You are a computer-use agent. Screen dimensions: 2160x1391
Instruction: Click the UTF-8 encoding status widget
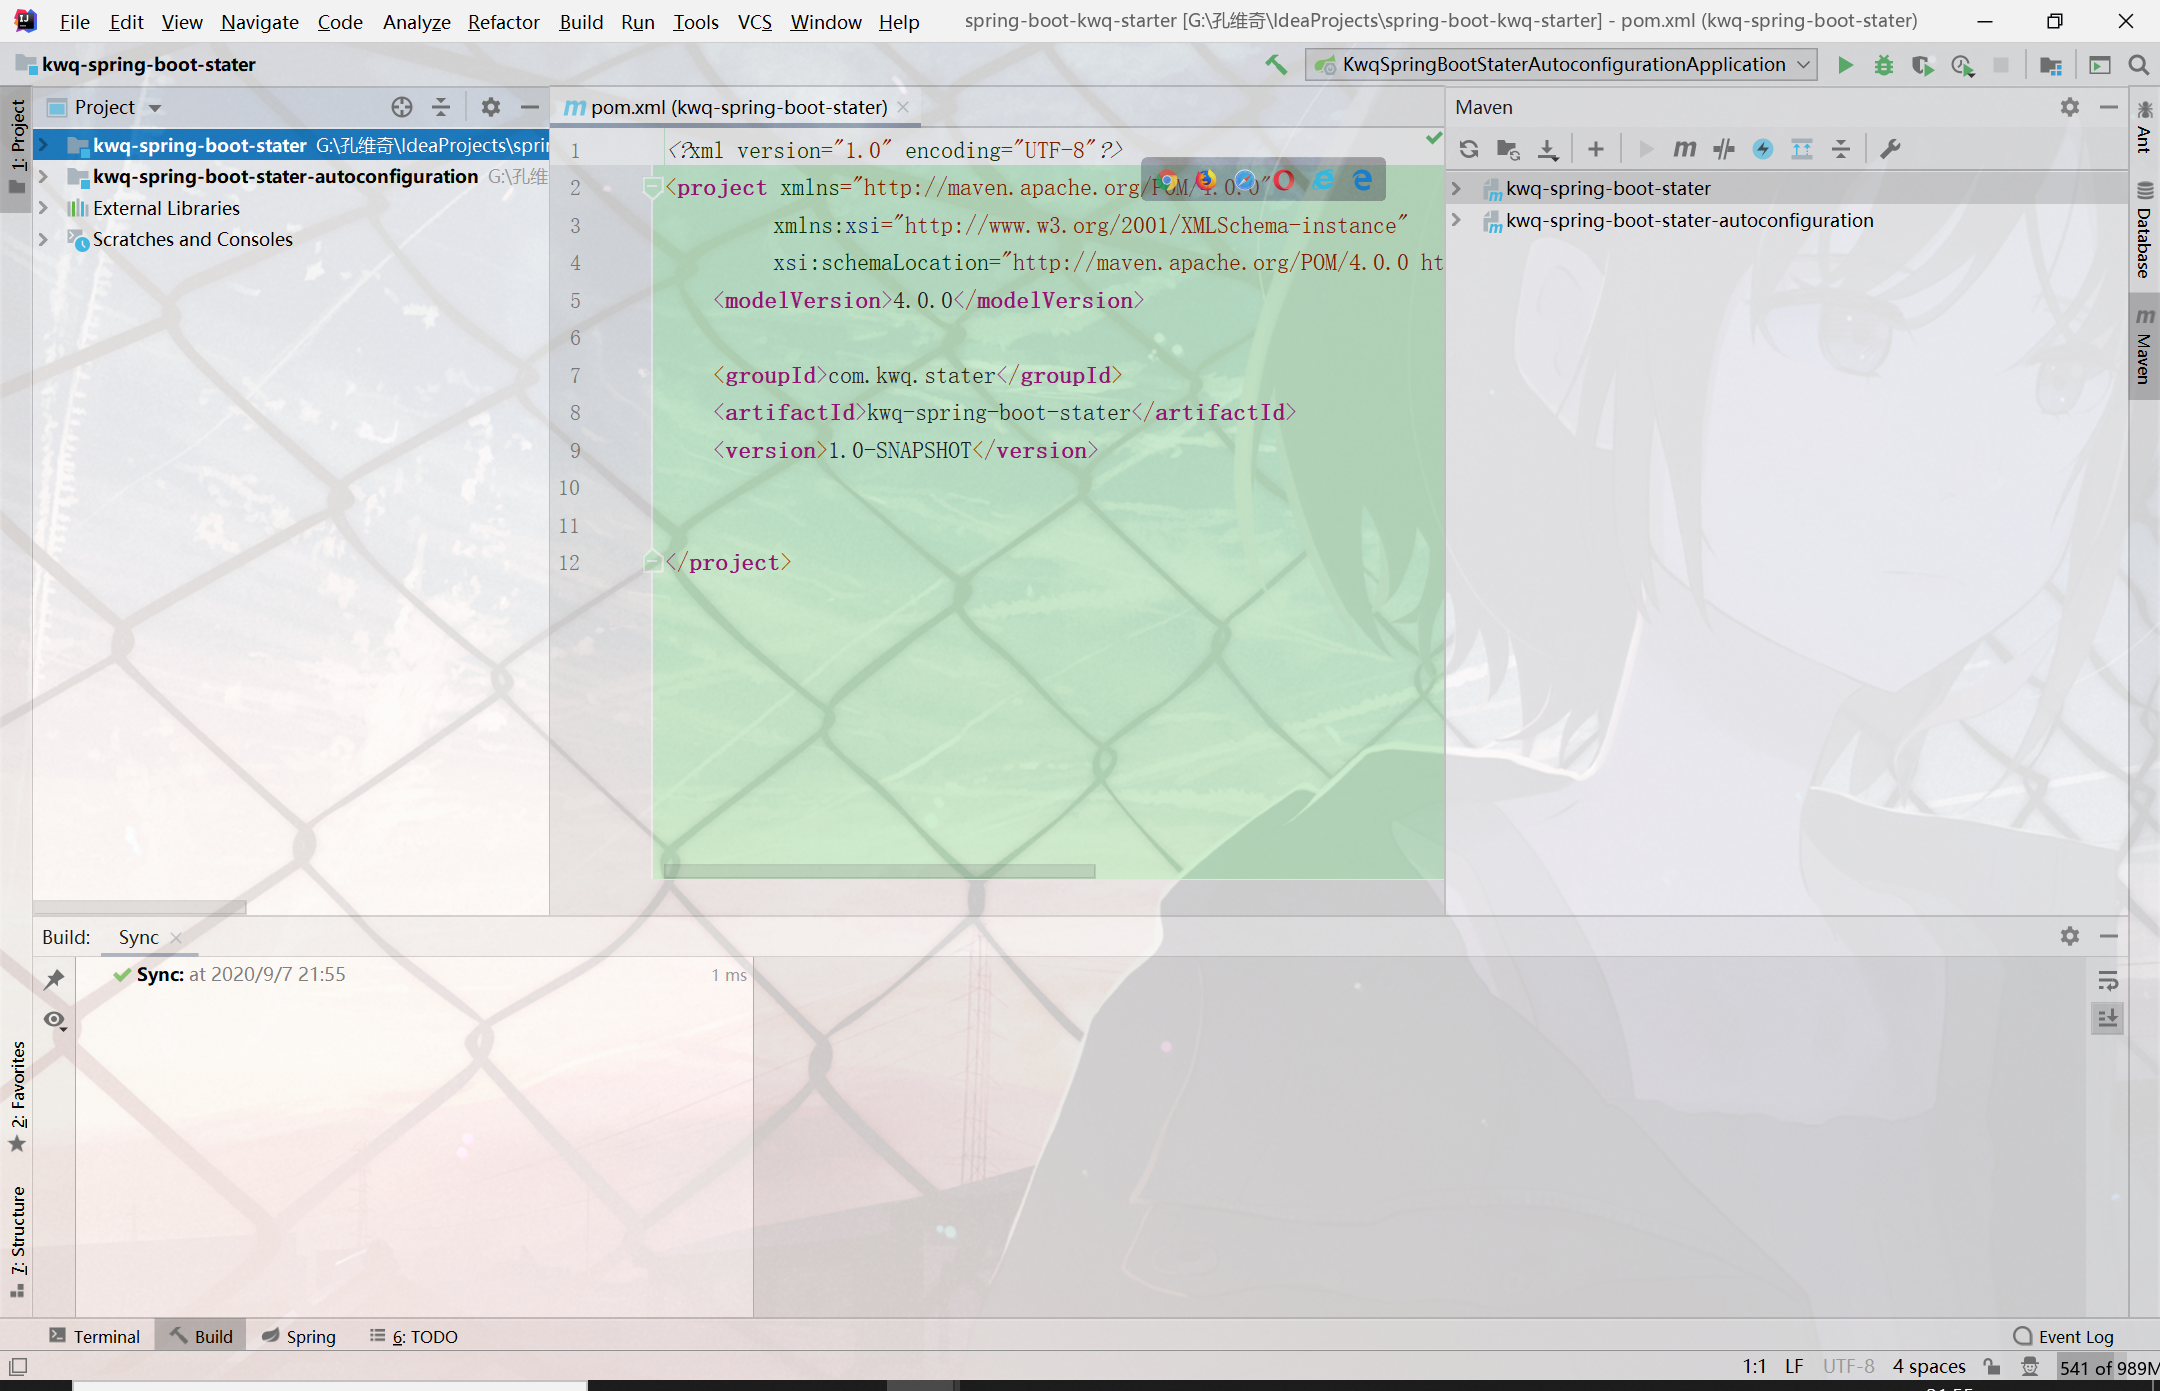1847,1366
